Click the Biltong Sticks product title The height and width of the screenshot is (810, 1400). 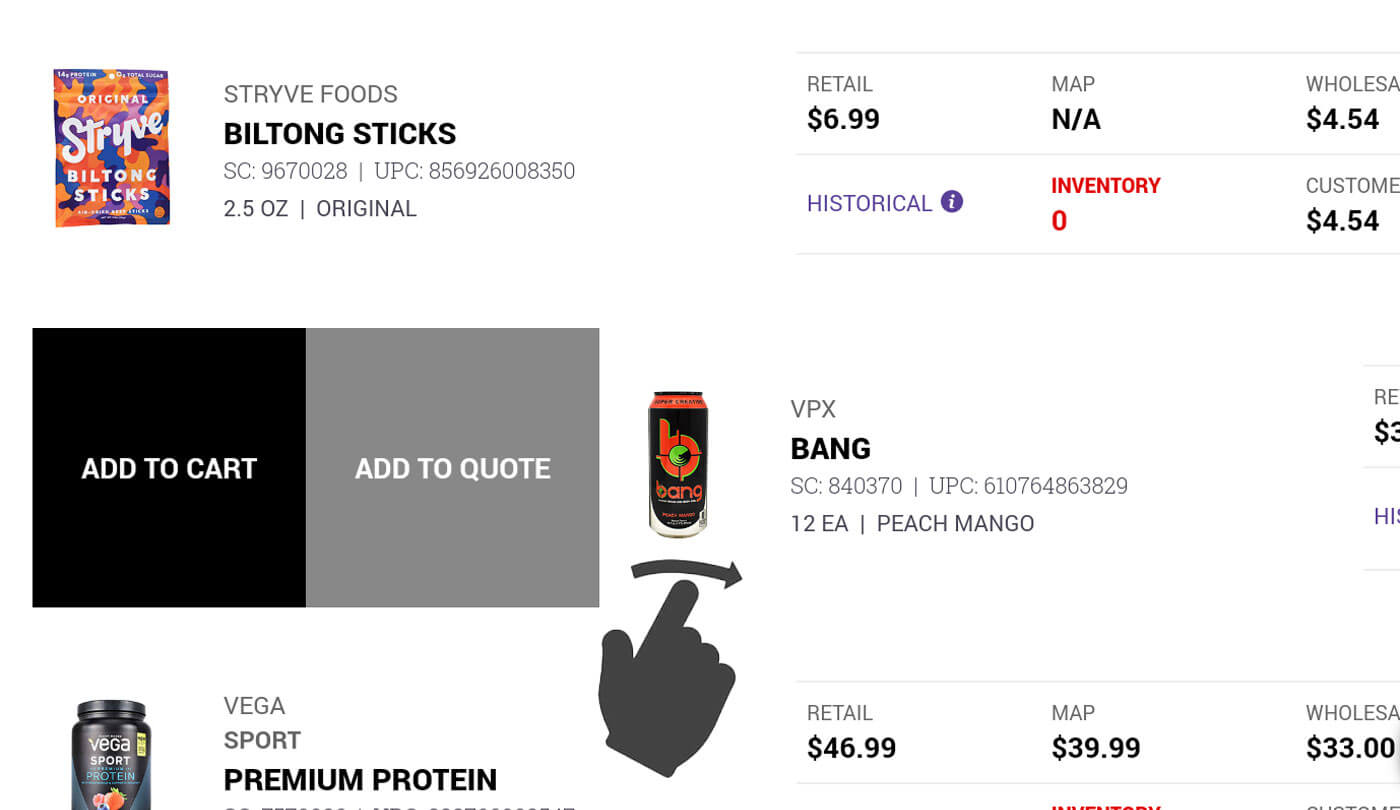click(x=339, y=133)
